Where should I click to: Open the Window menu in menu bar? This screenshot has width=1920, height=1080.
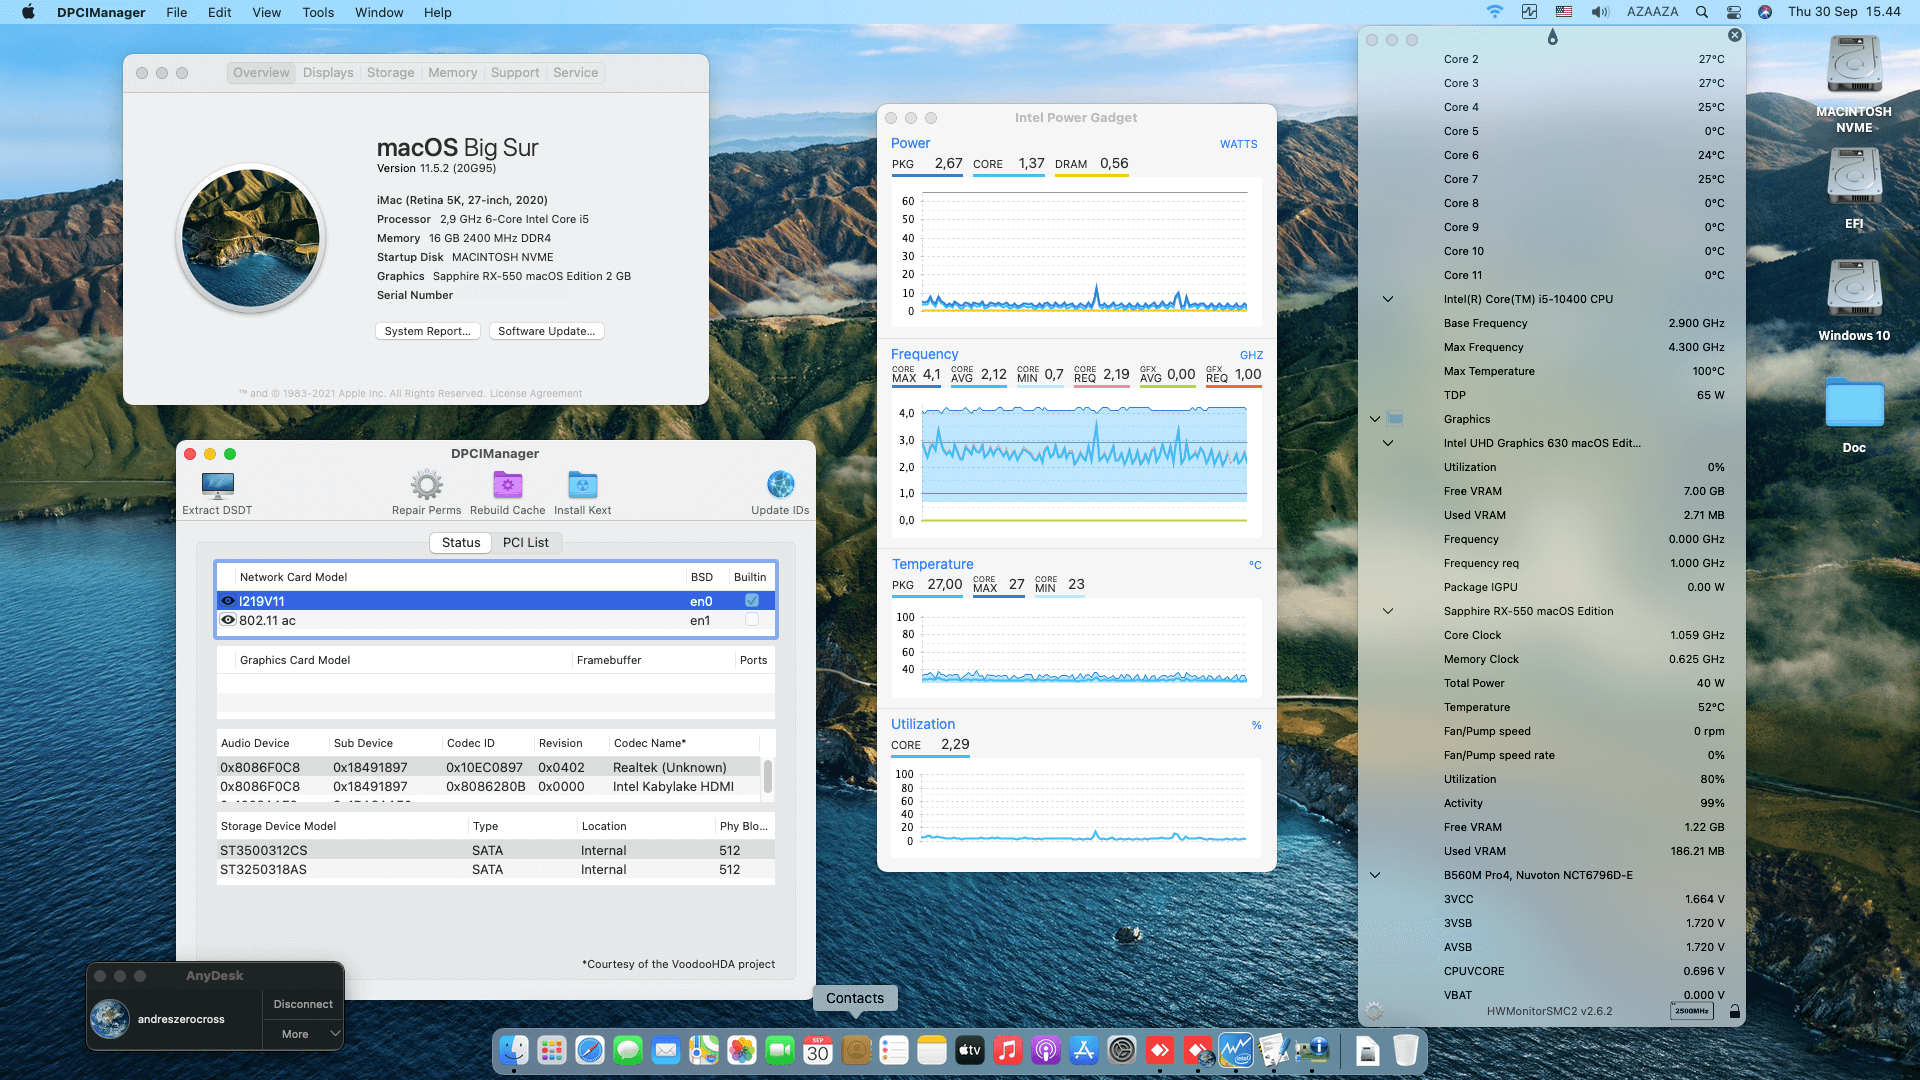coord(379,12)
